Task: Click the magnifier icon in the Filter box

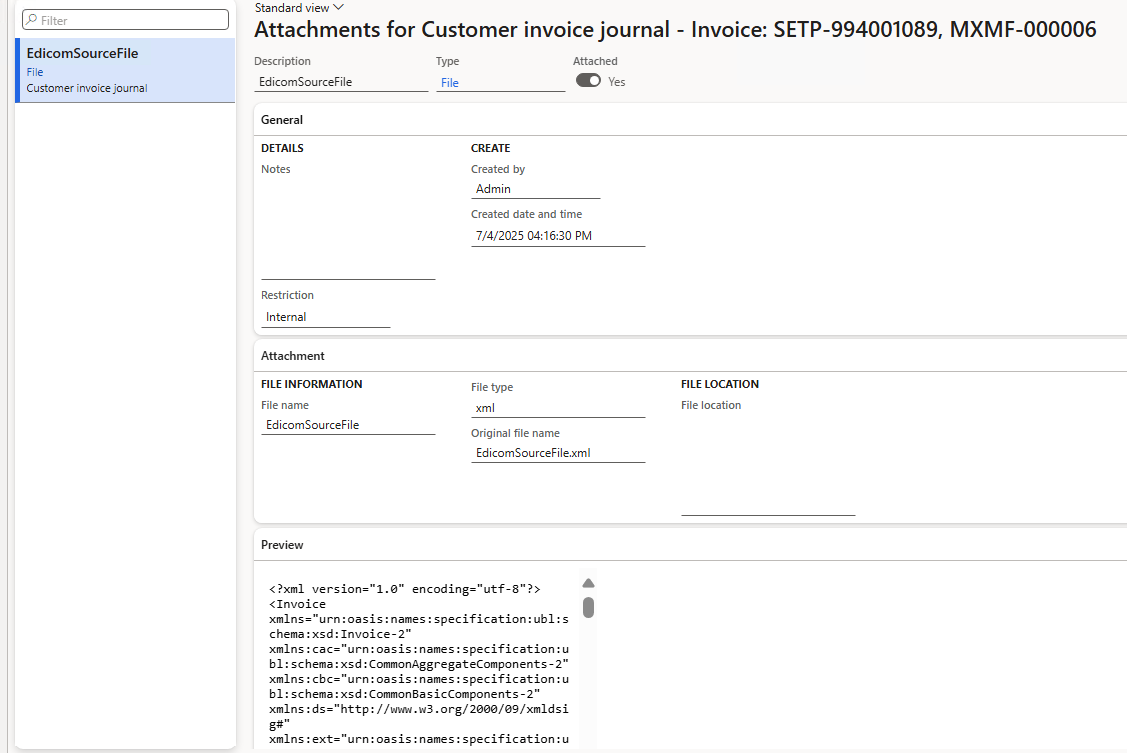Action: tap(32, 20)
